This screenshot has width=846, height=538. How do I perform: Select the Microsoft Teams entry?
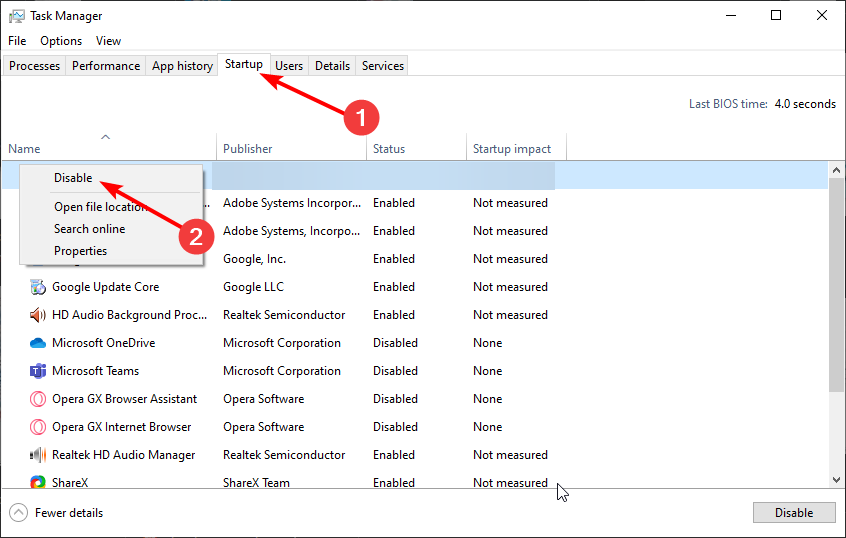(x=95, y=371)
